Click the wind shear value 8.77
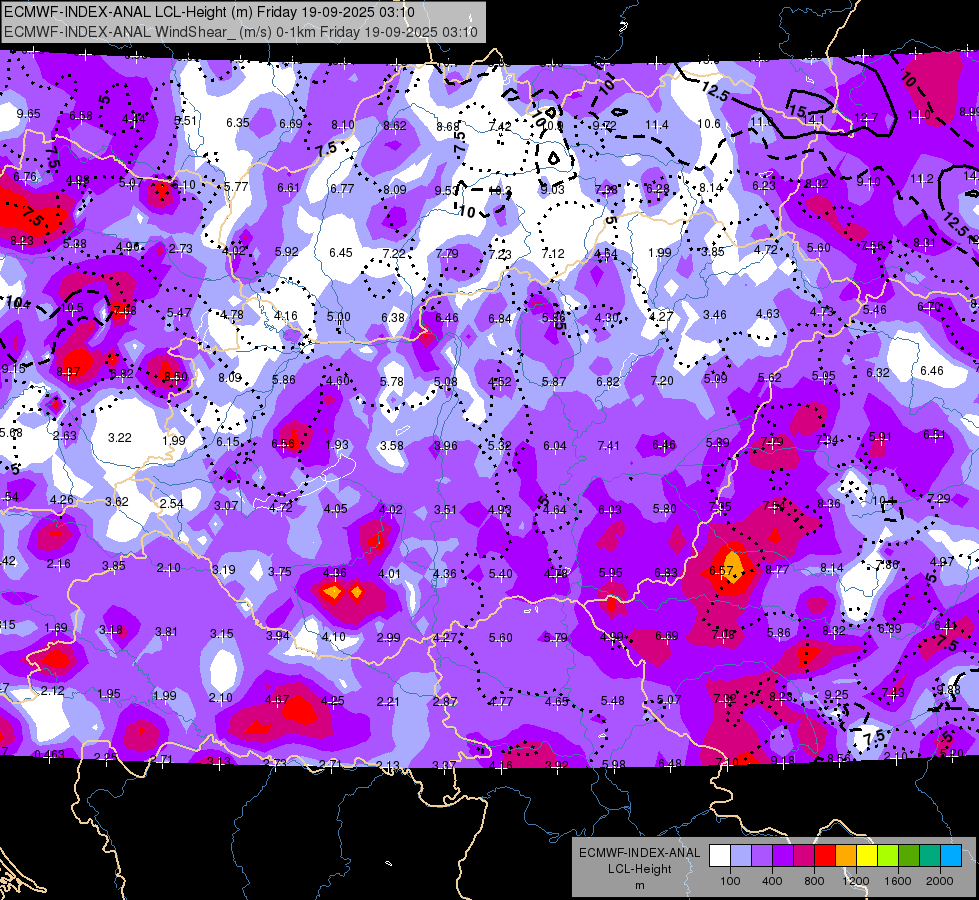The image size is (979, 900). 777,570
